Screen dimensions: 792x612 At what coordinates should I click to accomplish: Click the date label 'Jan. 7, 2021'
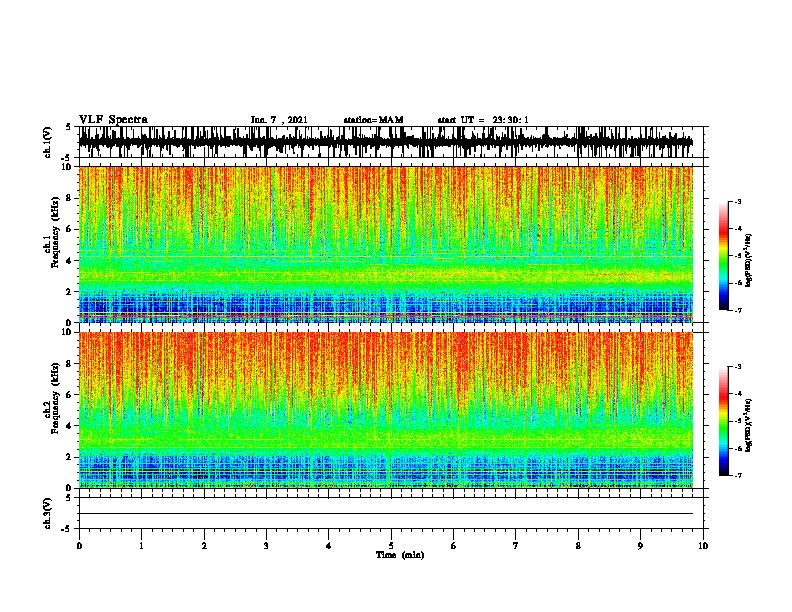[x=279, y=120]
